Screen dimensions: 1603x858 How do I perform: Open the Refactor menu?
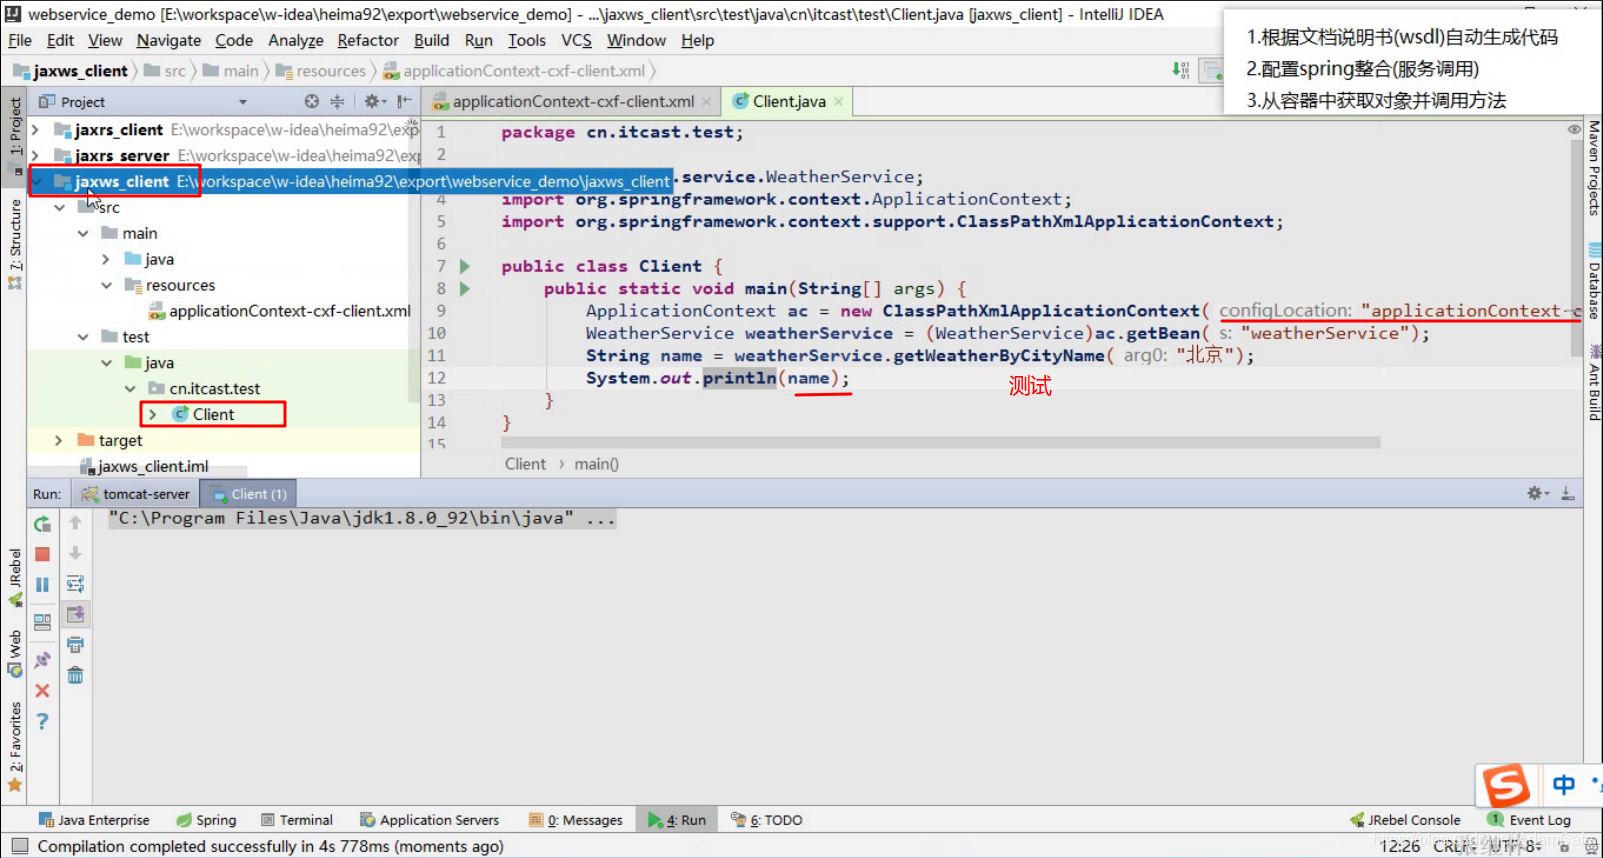(x=368, y=40)
